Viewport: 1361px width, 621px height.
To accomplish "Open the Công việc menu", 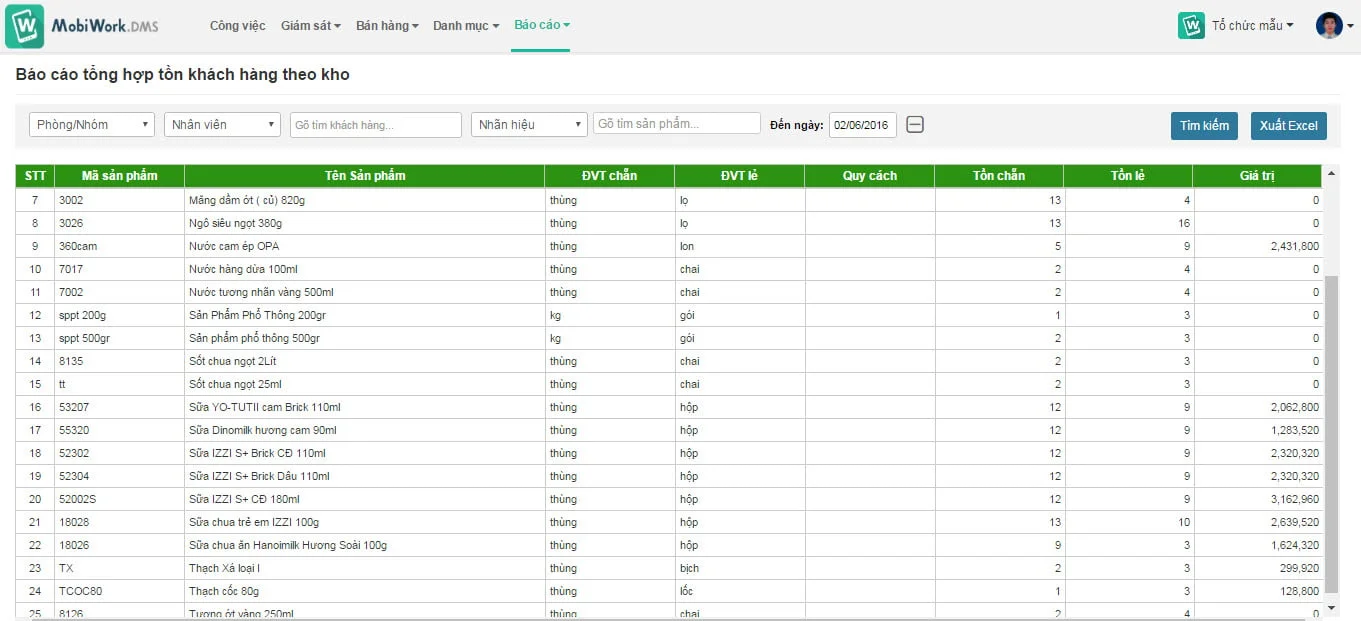I will [237, 26].
